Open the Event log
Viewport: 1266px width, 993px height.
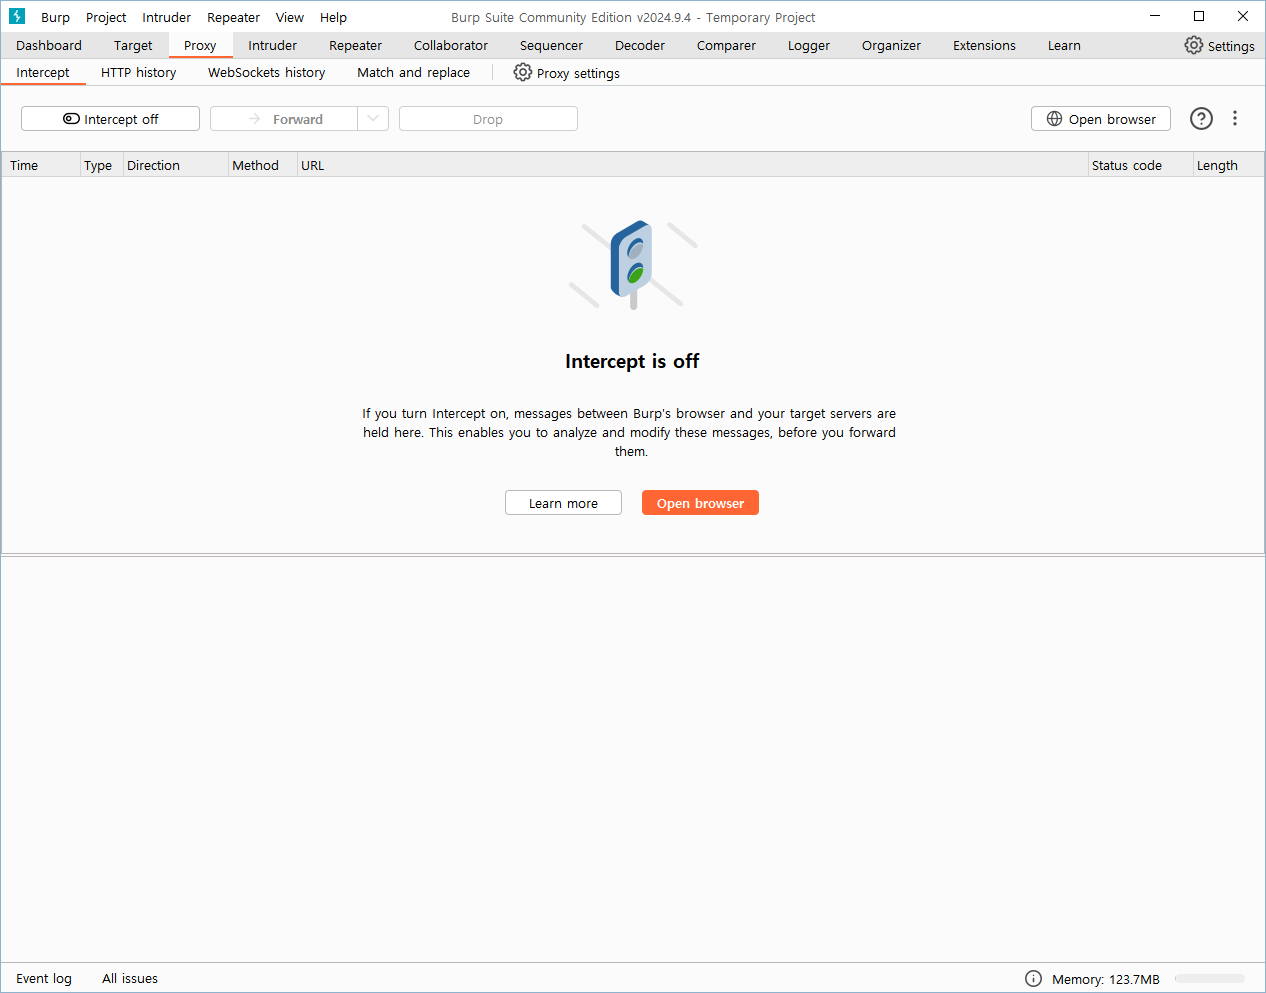click(44, 978)
